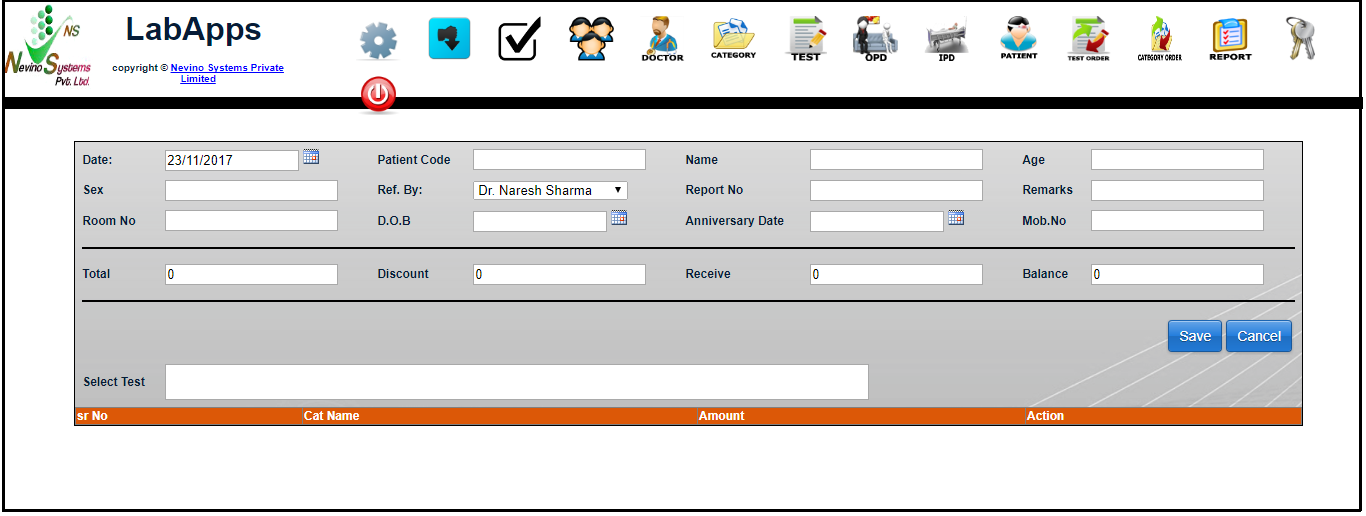Click the Save button
This screenshot has height=516, width=1366.
pos(1194,336)
